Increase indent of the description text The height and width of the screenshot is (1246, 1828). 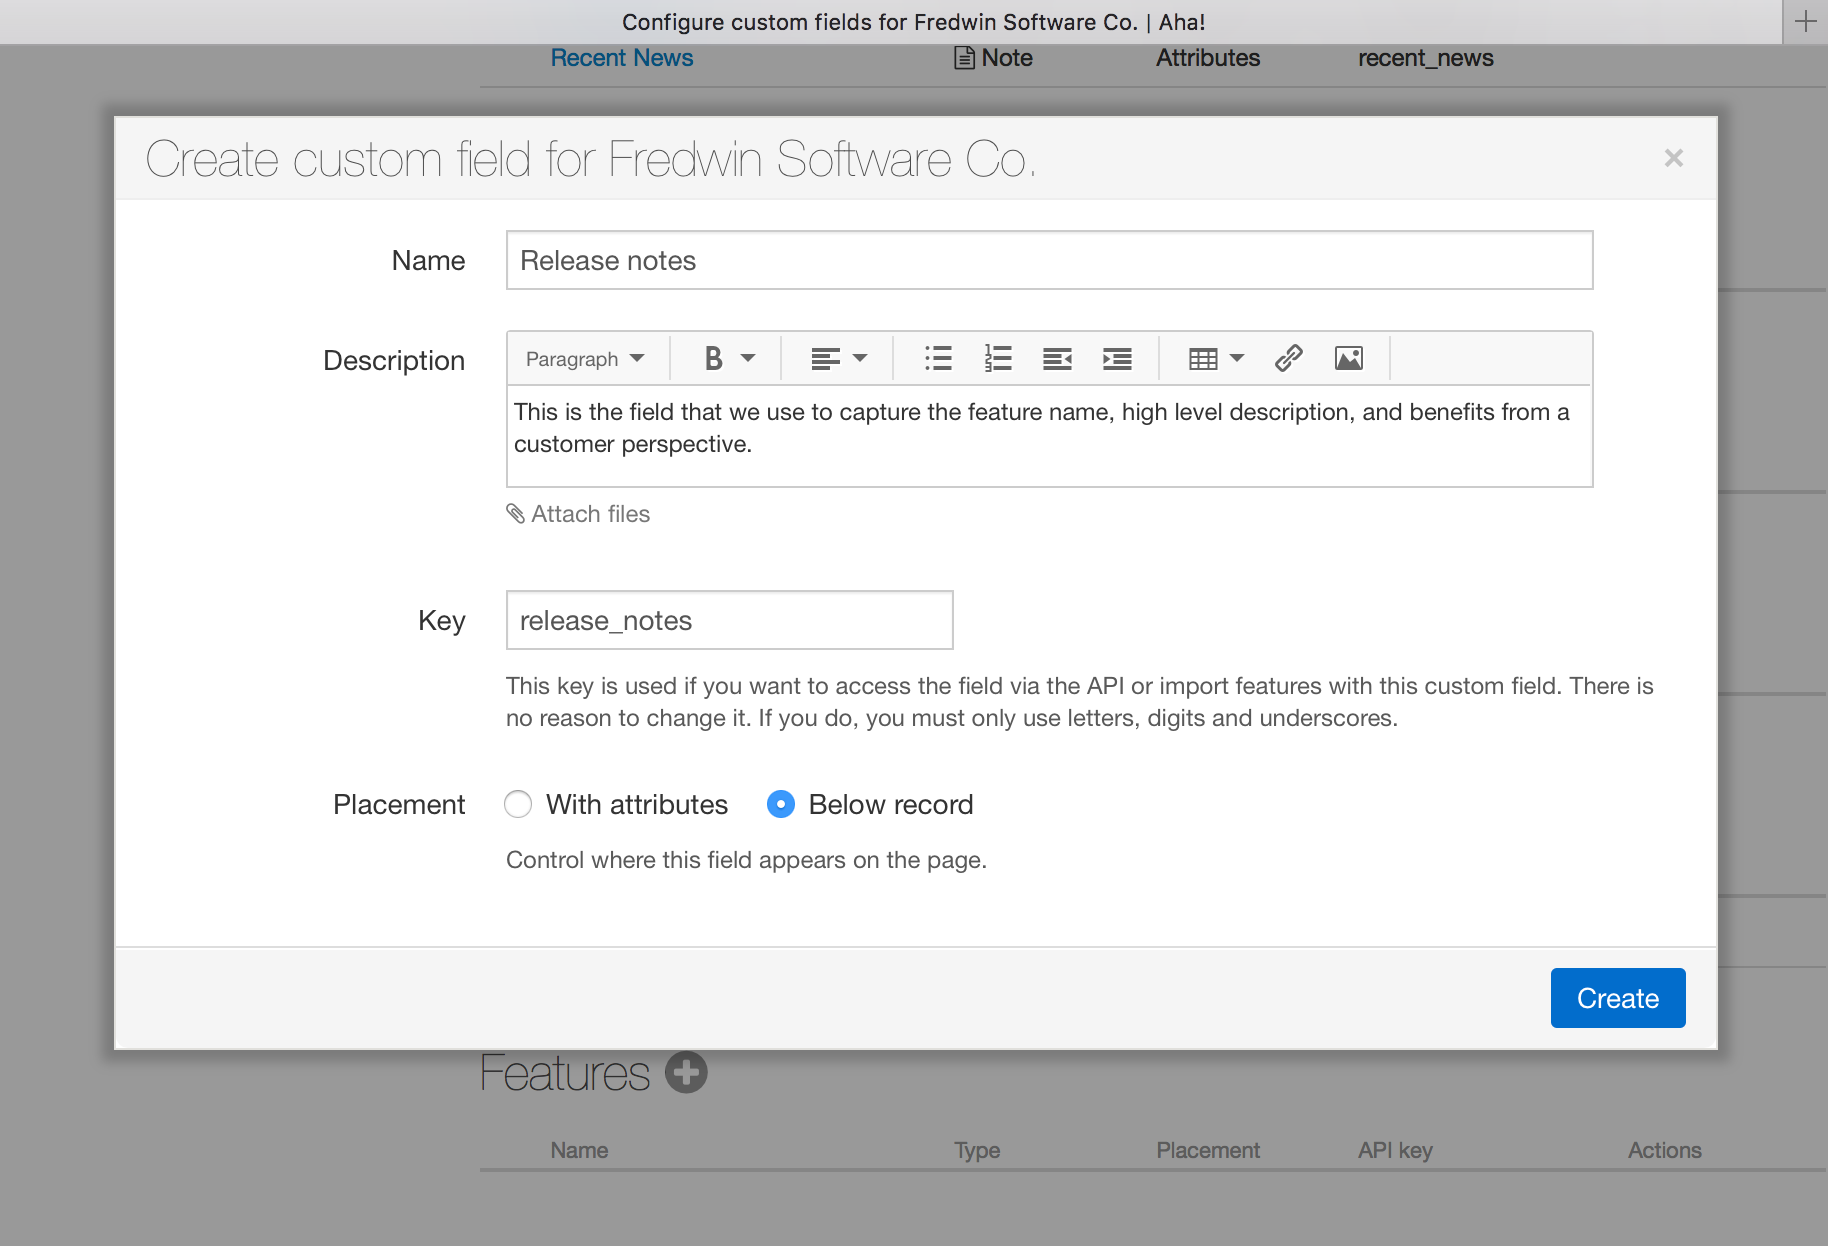coord(1117,358)
